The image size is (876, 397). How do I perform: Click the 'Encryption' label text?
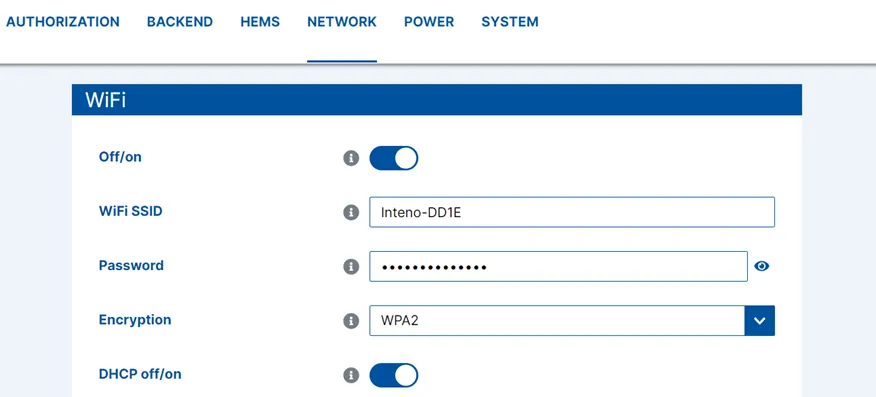[x=135, y=320]
